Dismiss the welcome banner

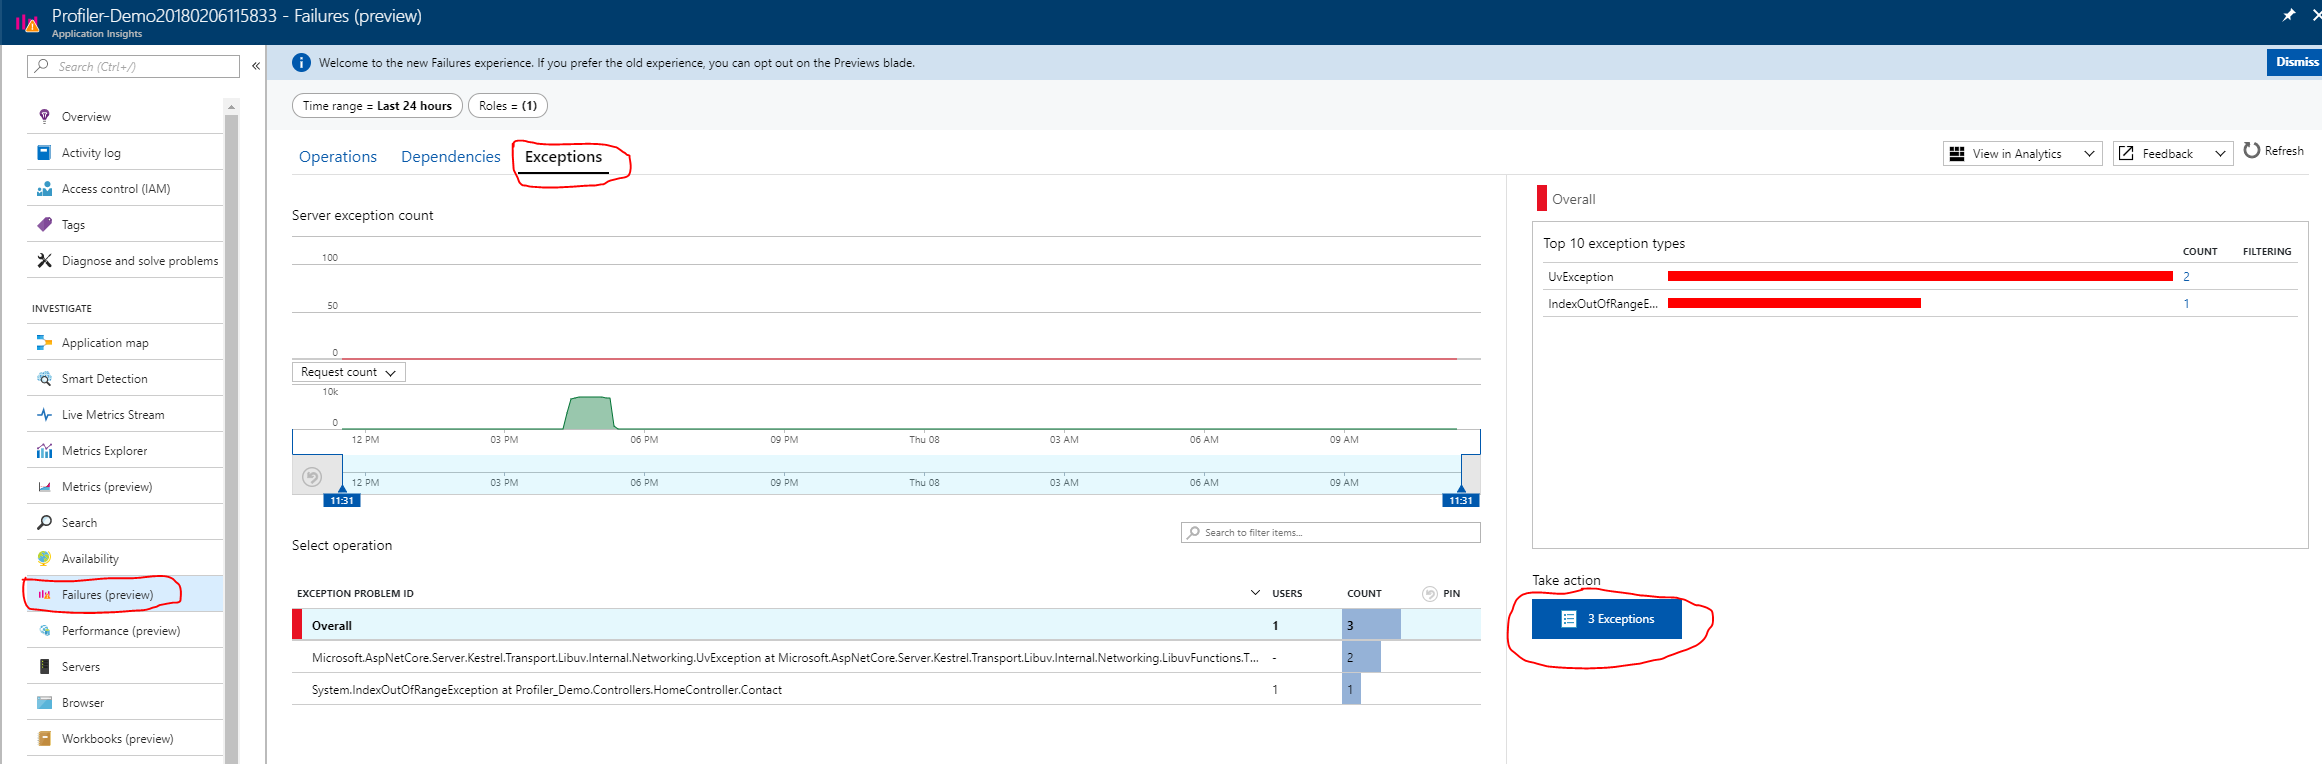2296,62
